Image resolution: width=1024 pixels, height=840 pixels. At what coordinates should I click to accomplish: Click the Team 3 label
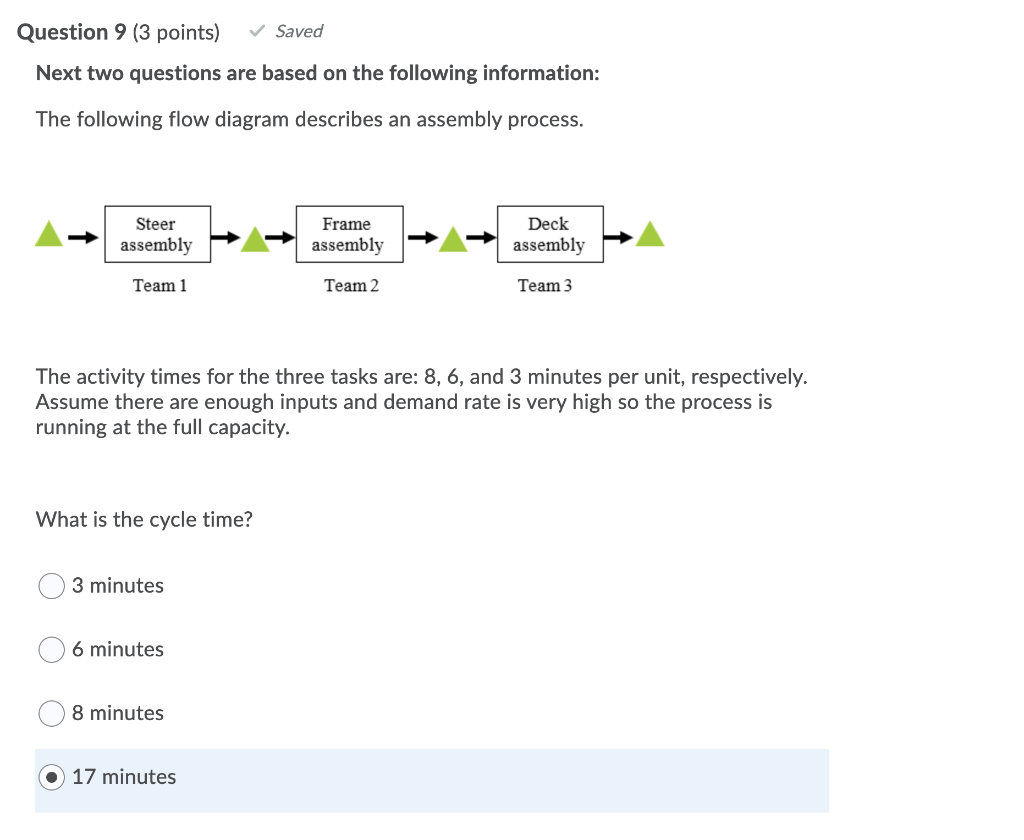[x=544, y=285]
